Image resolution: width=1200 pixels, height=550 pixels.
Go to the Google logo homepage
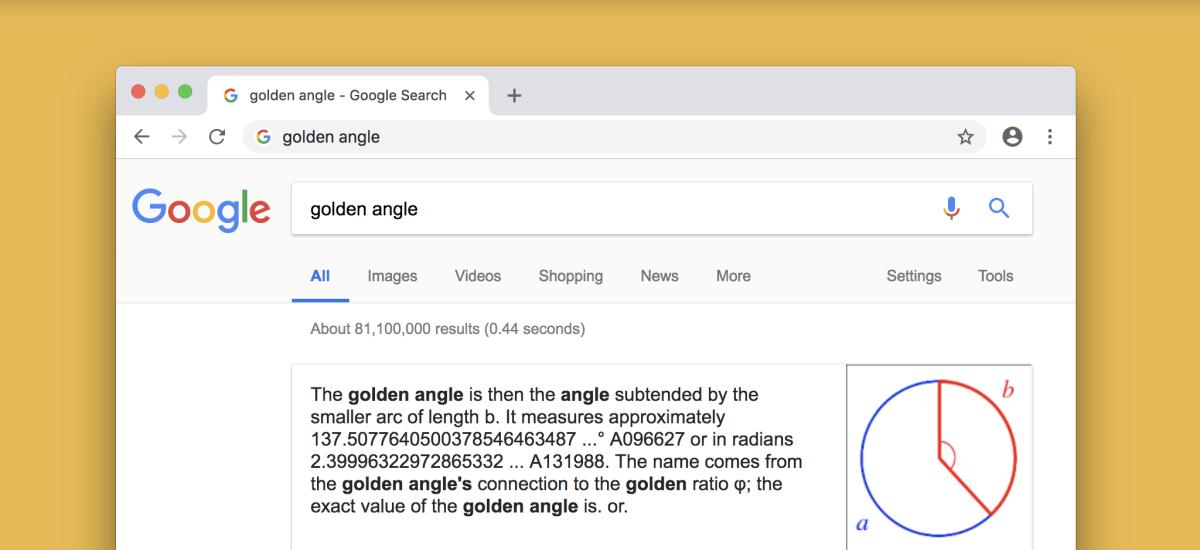(x=201, y=208)
